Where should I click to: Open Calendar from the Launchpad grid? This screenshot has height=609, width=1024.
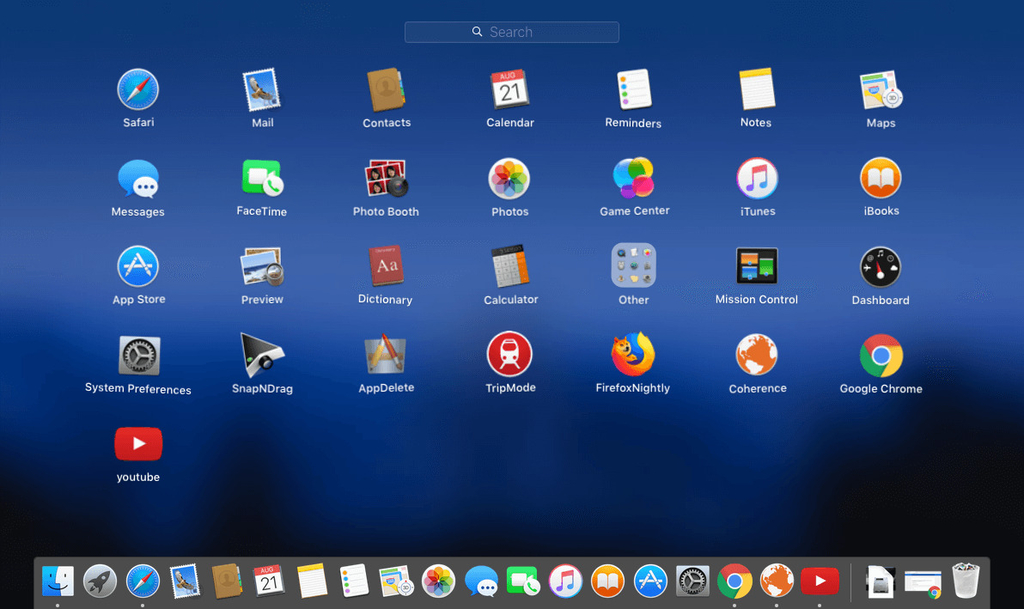(509, 89)
